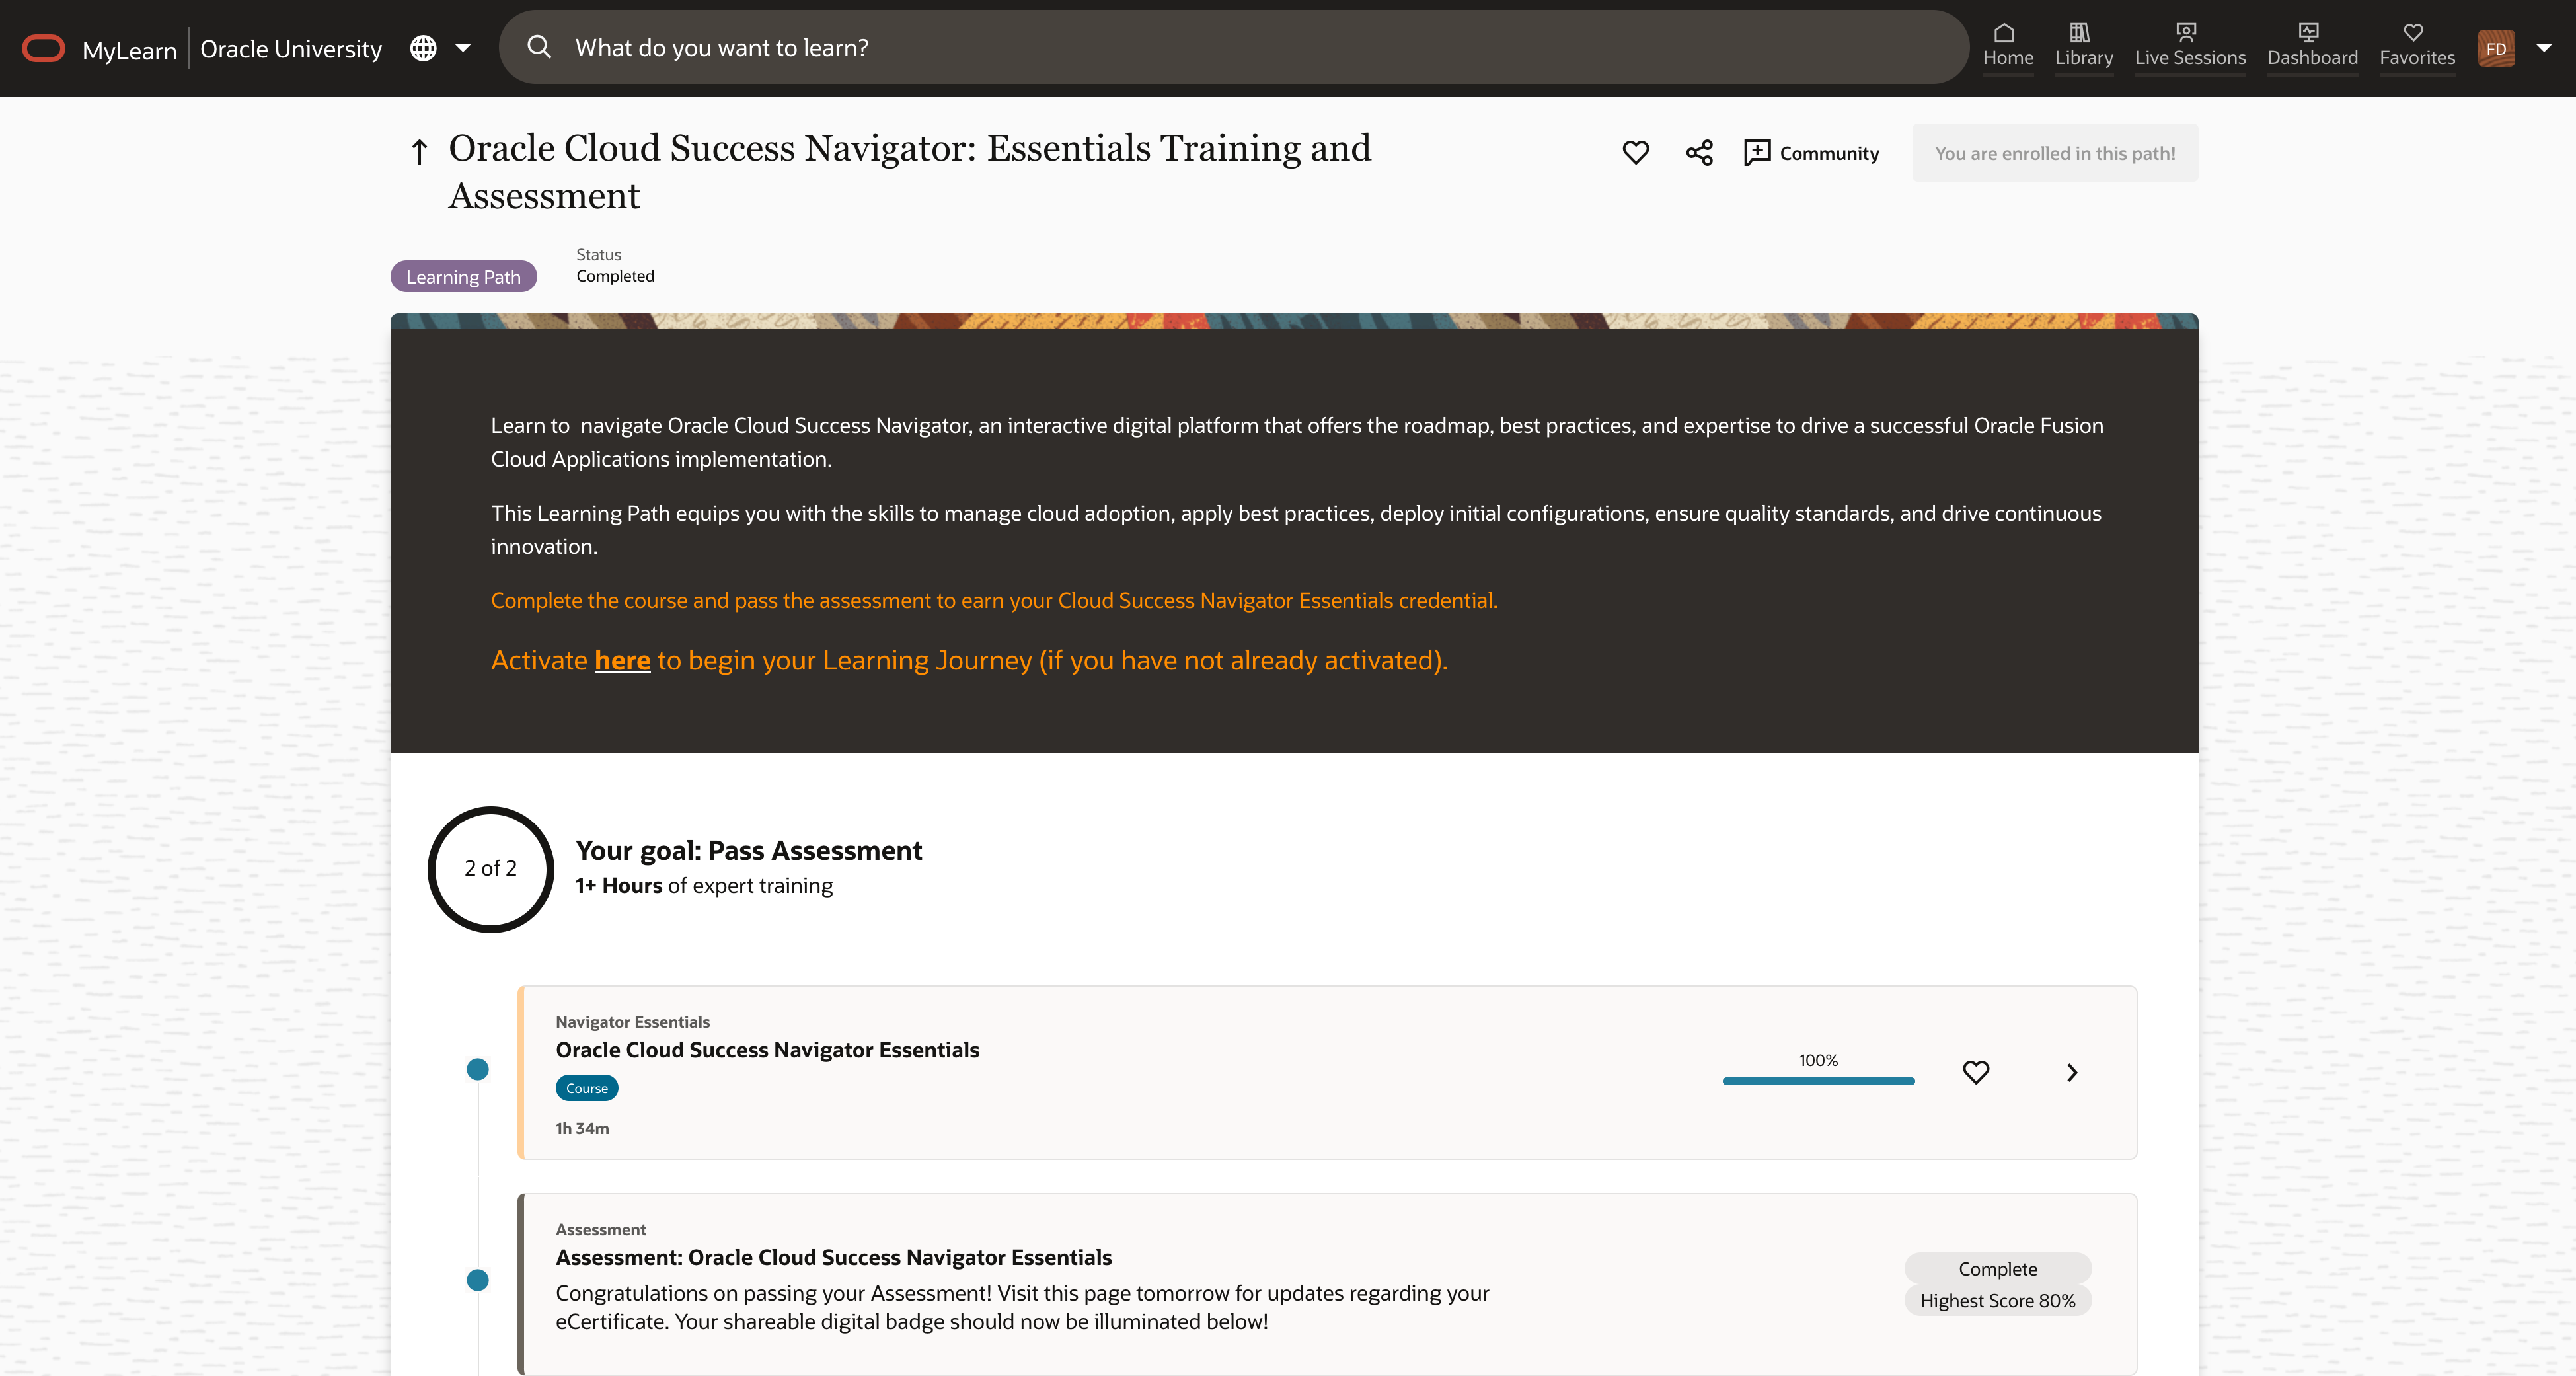This screenshot has width=2576, height=1376.
Task: Focus the 'What do you want to learn?' search field
Action: click(1234, 47)
